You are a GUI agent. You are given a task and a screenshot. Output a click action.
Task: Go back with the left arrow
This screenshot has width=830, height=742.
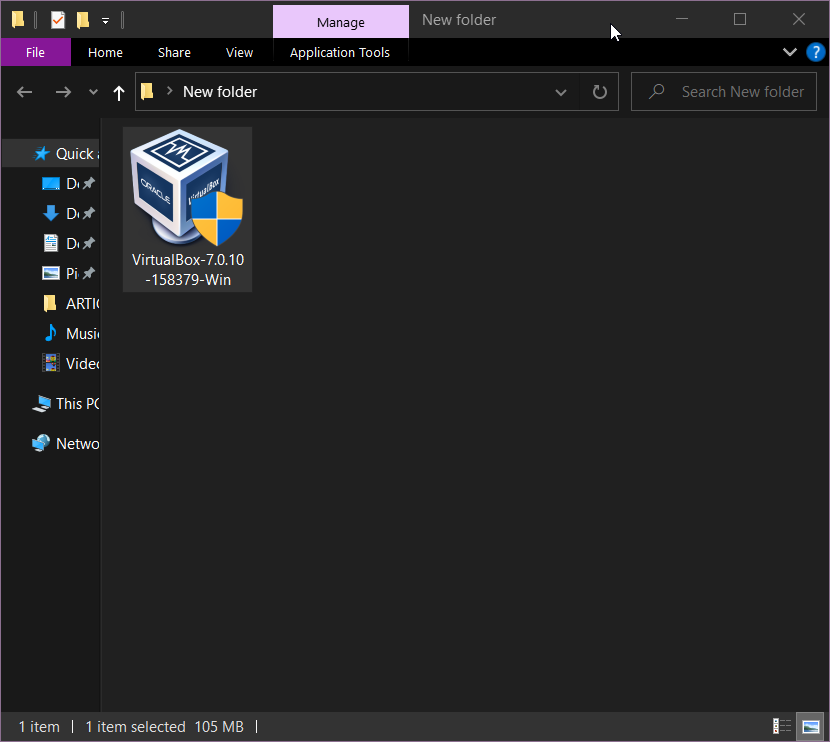coord(24,92)
